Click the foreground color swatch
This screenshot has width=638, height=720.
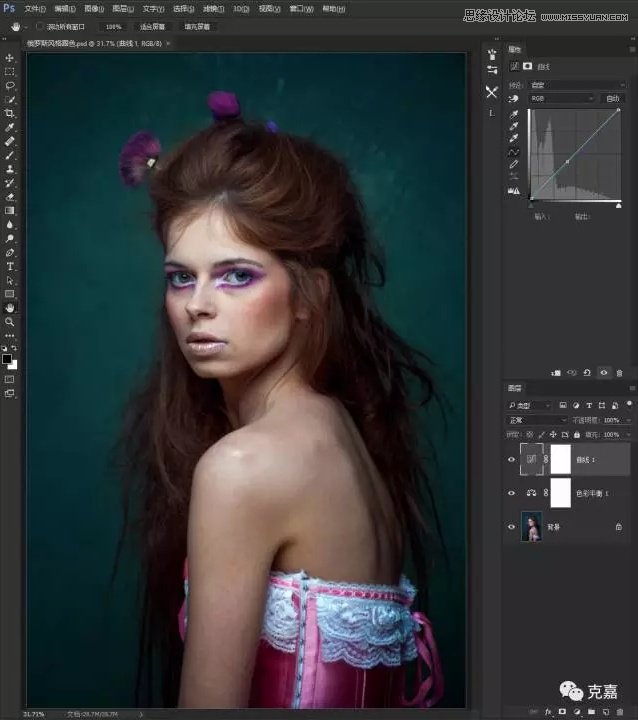pos(7,358)
